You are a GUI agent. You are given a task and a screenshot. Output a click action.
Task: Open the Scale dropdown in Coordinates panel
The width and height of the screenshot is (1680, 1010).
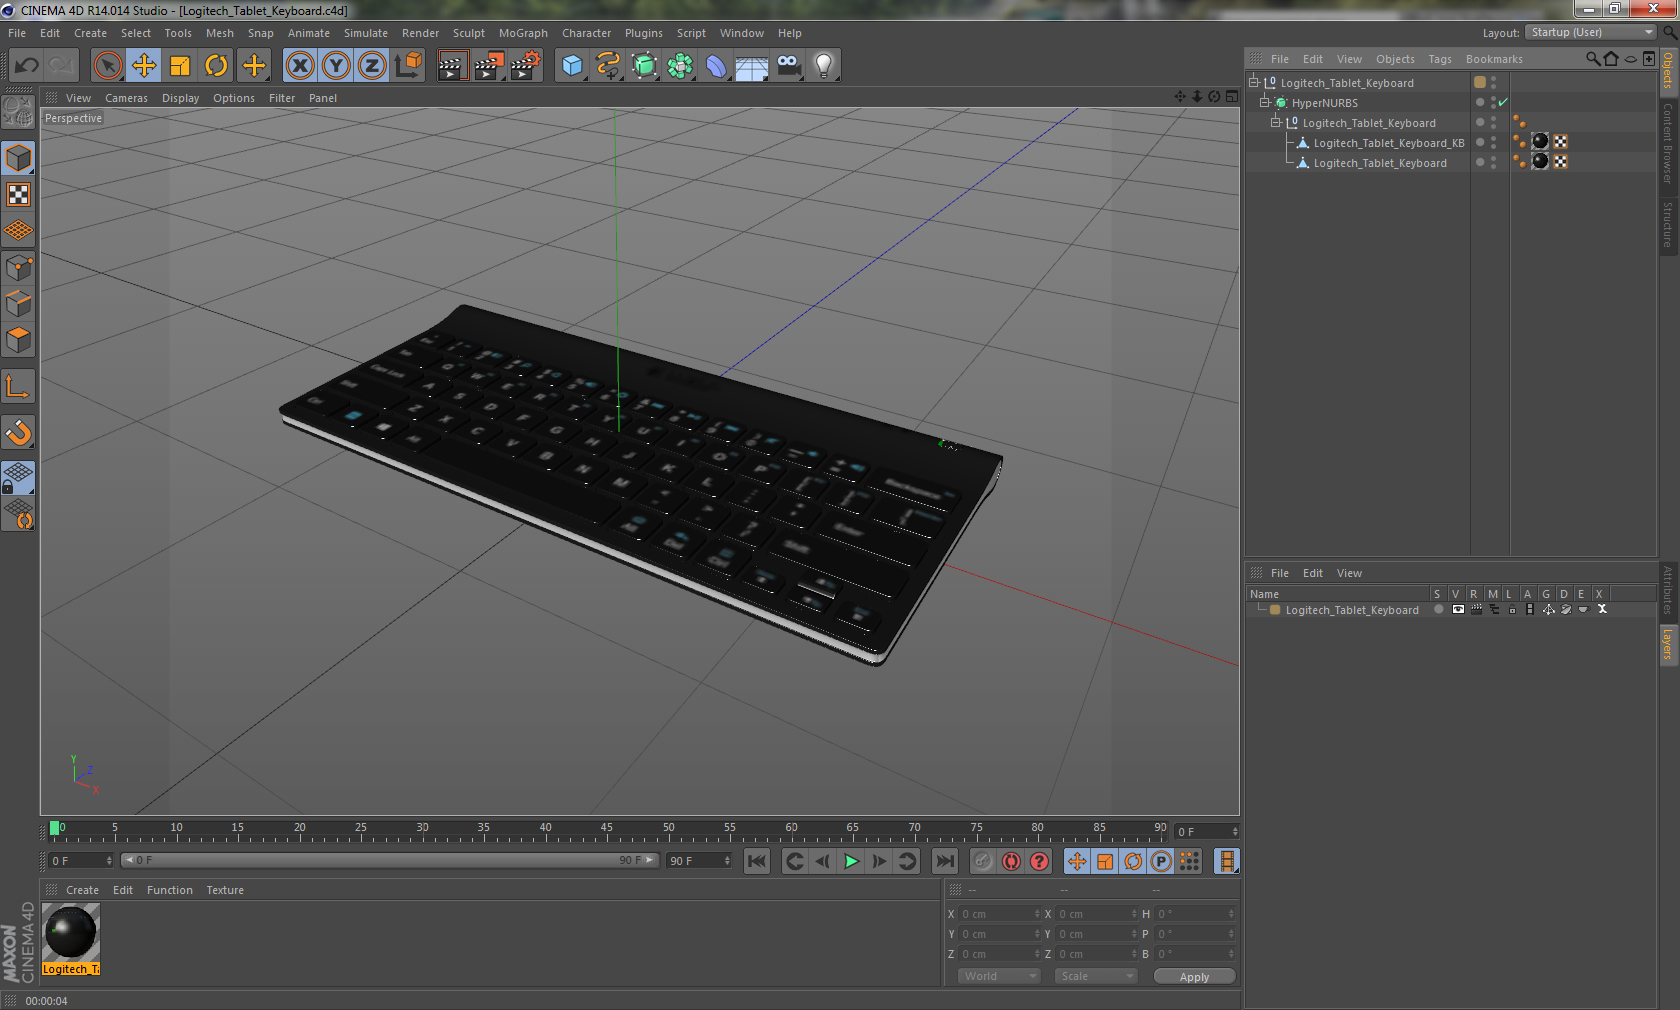(1096, 976)
